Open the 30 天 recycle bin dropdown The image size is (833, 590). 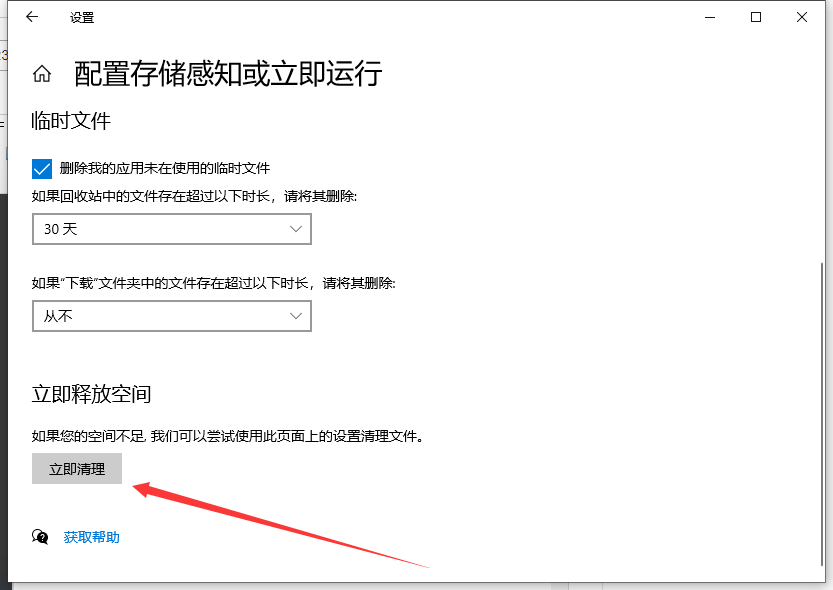coord(171,229)
